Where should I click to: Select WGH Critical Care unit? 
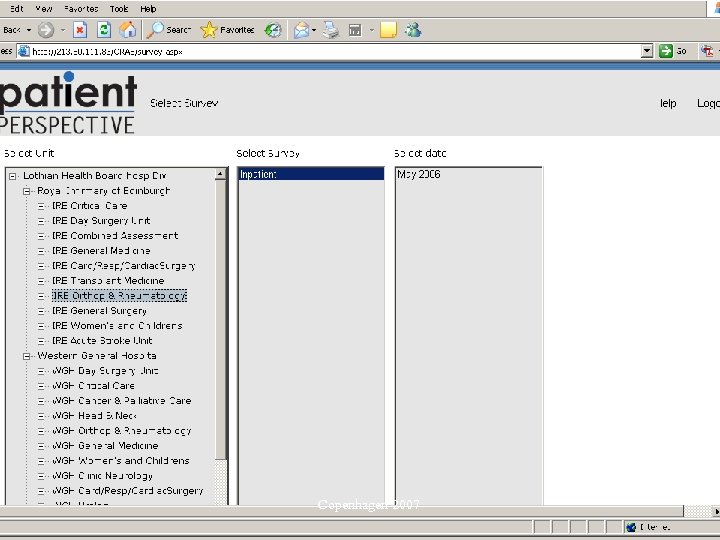pyautogui.click(x=93, y=386)
